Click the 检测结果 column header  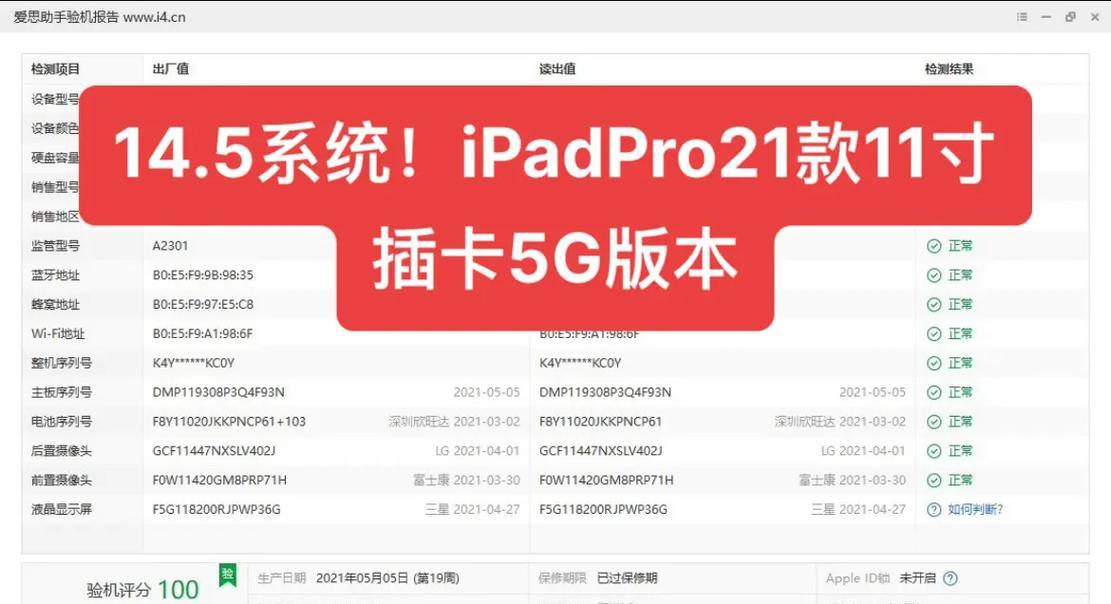coord(949,69)
